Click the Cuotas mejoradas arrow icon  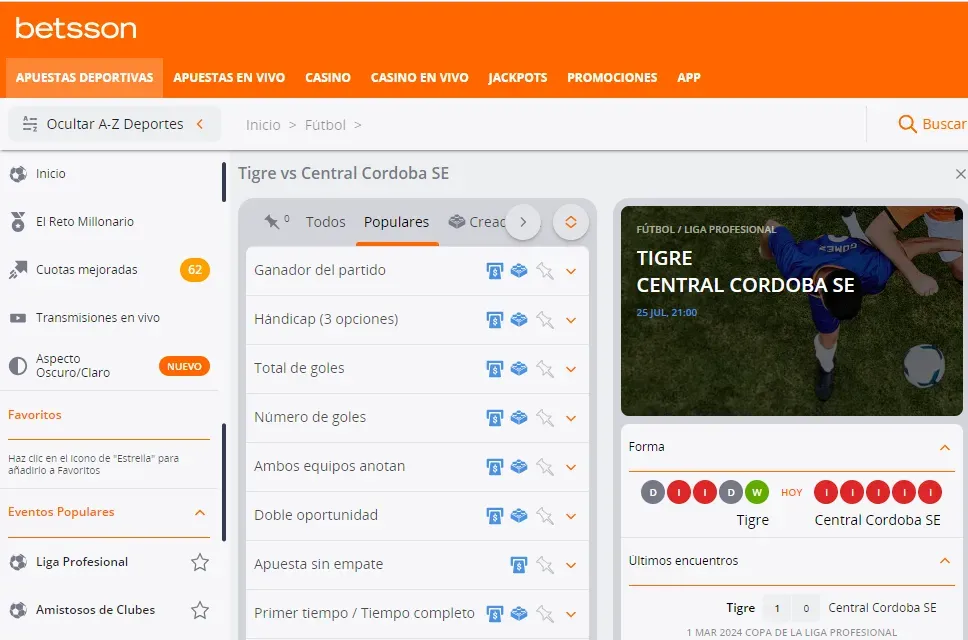[18, 270]
